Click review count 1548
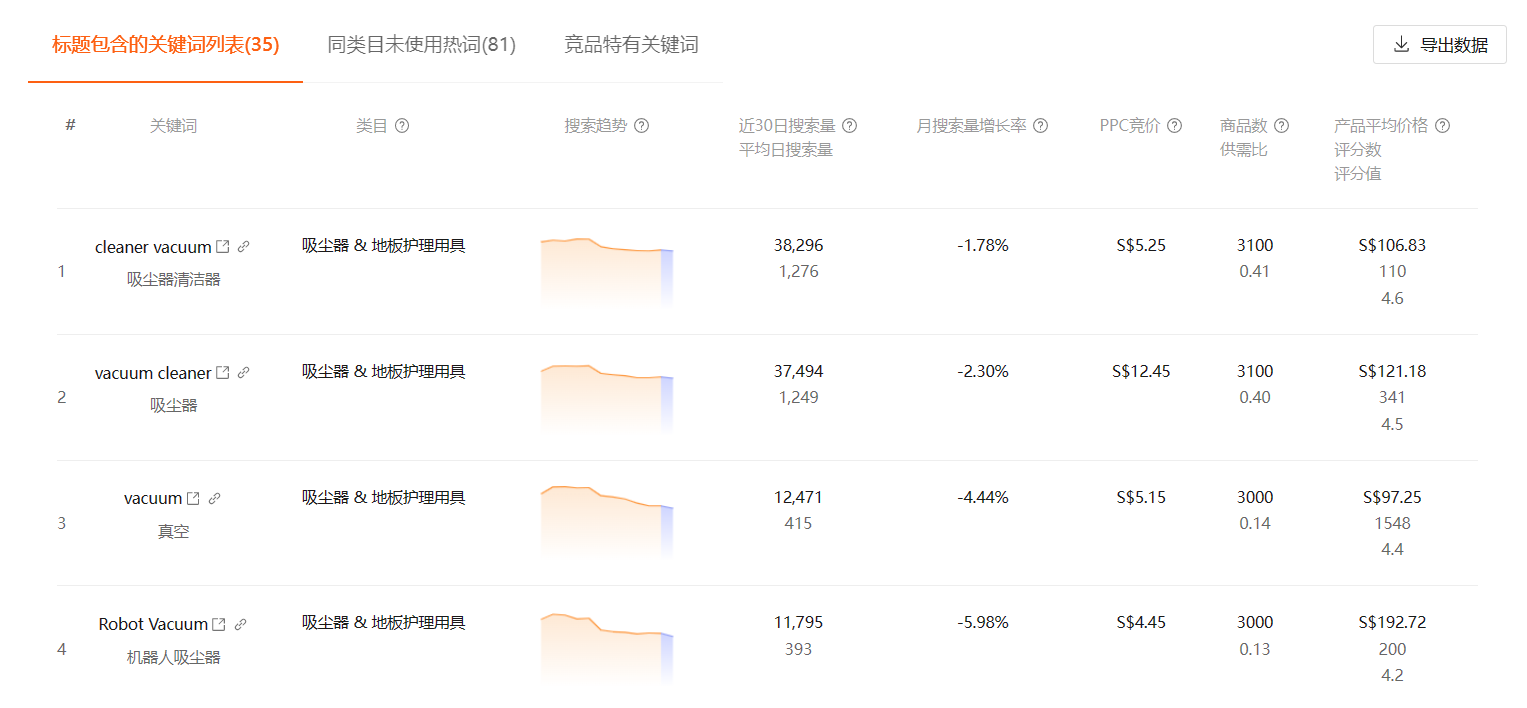 (1392, 524)
